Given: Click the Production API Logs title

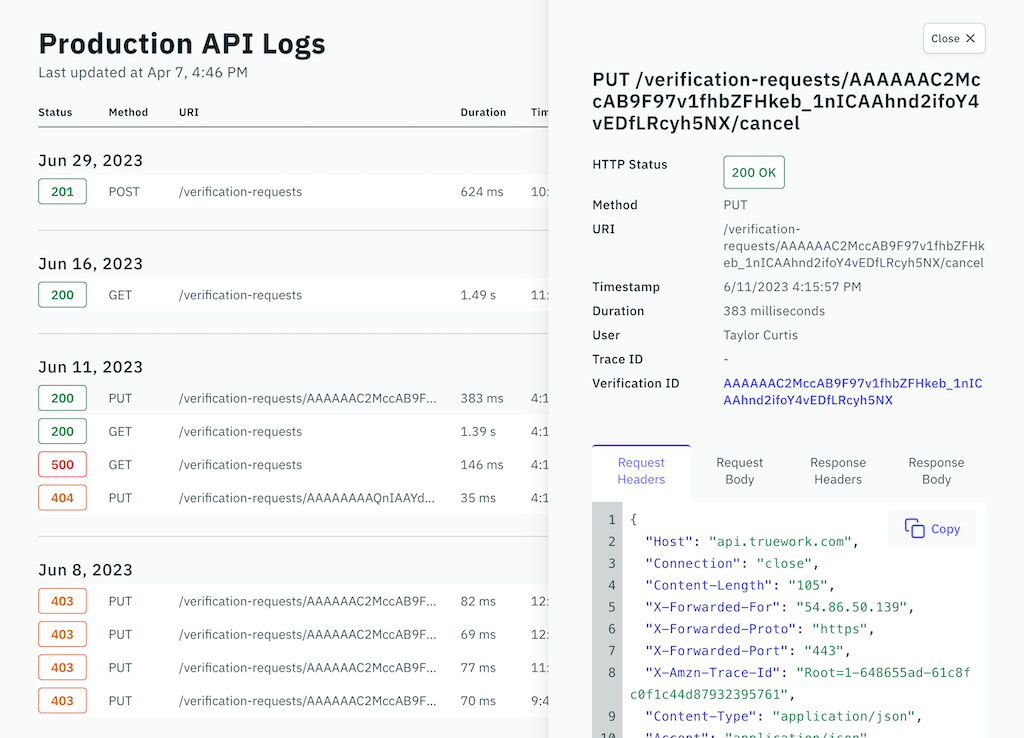Looking at the screenshot, I should [x=182, y=43].
